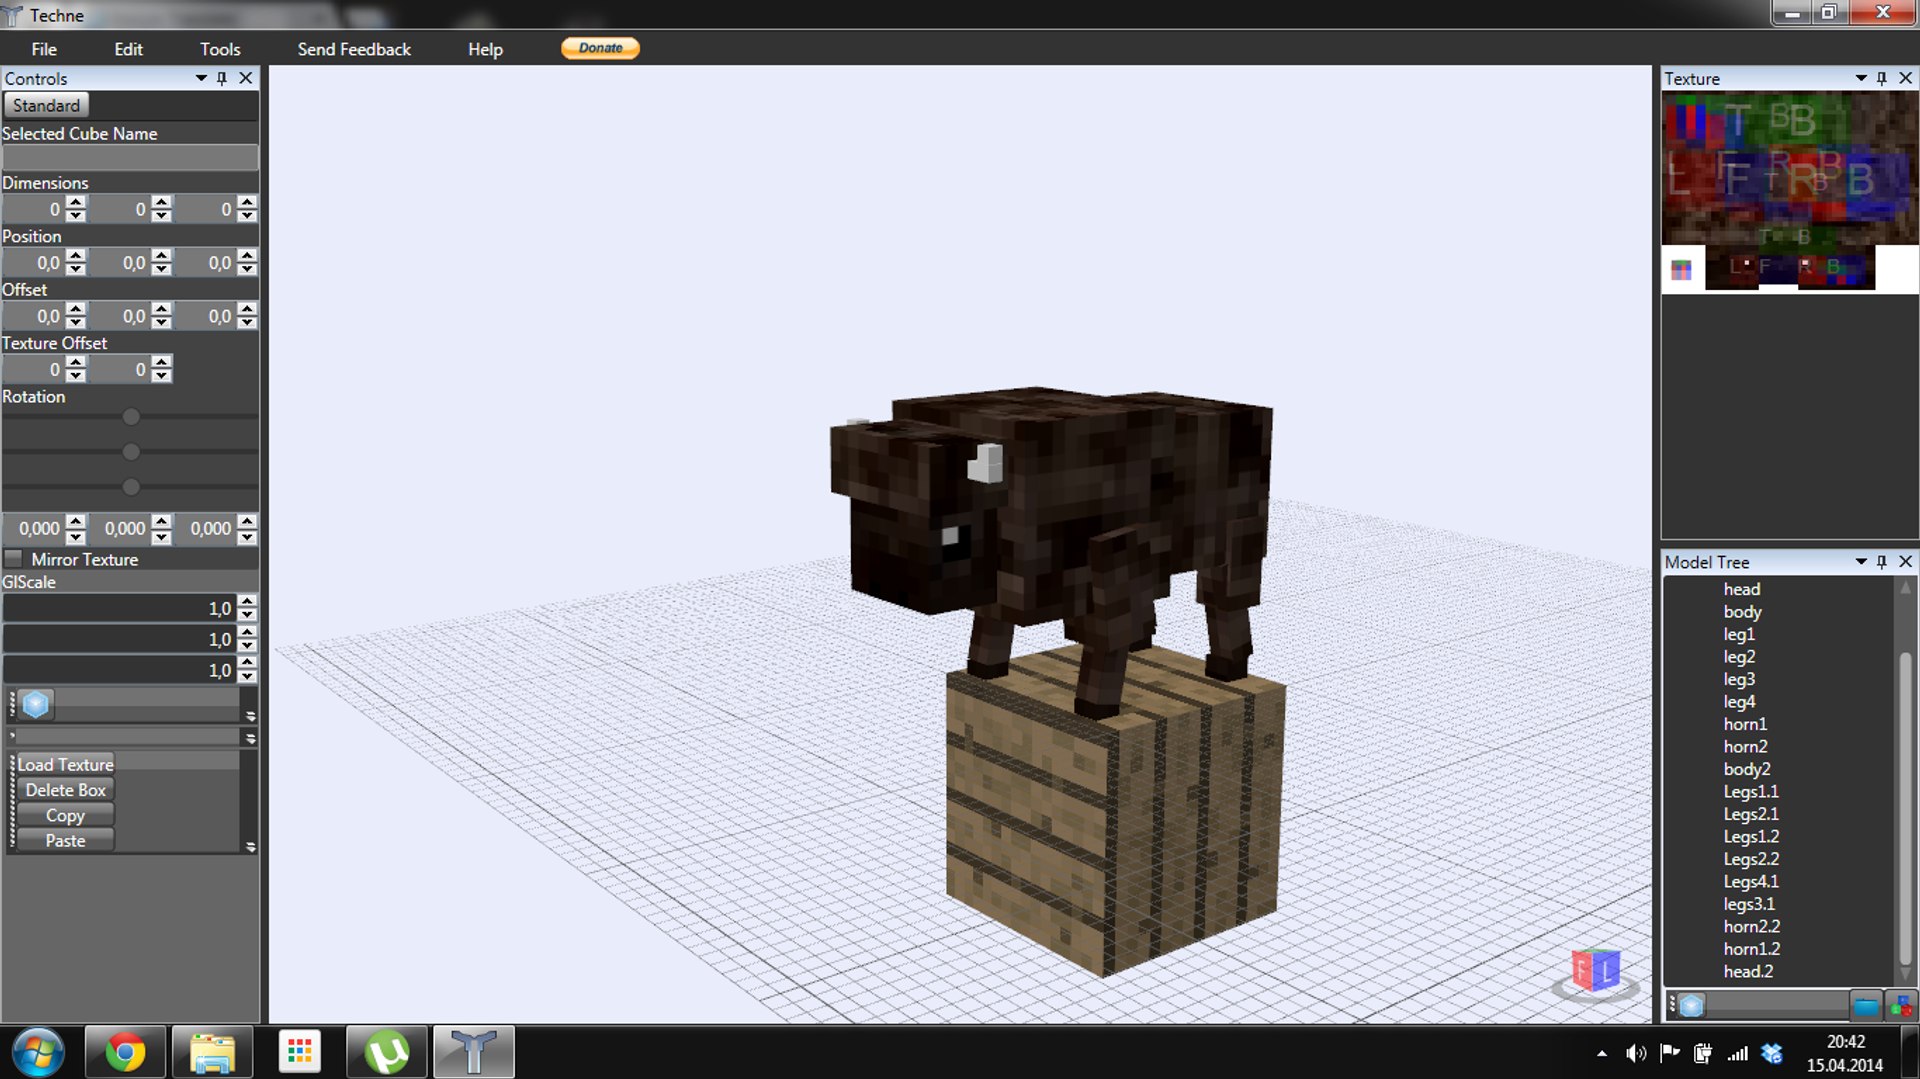The image size is (1920, 1079).
Task: Toggle Mirror Texture checkbox
Action: pos(14,559)
